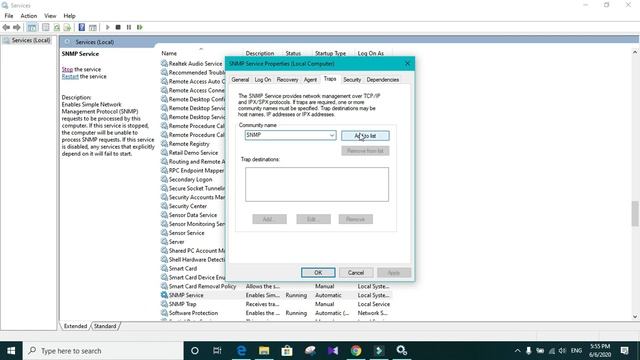Open Visual Studio from the taskbar
Image resolution: width=640 pixels, height=360 pixels.
pos(333,351)
